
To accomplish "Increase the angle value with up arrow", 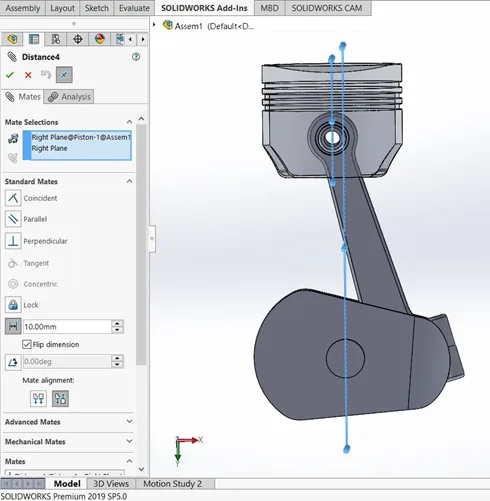I will pyautogui.click(x=117, y=358).
